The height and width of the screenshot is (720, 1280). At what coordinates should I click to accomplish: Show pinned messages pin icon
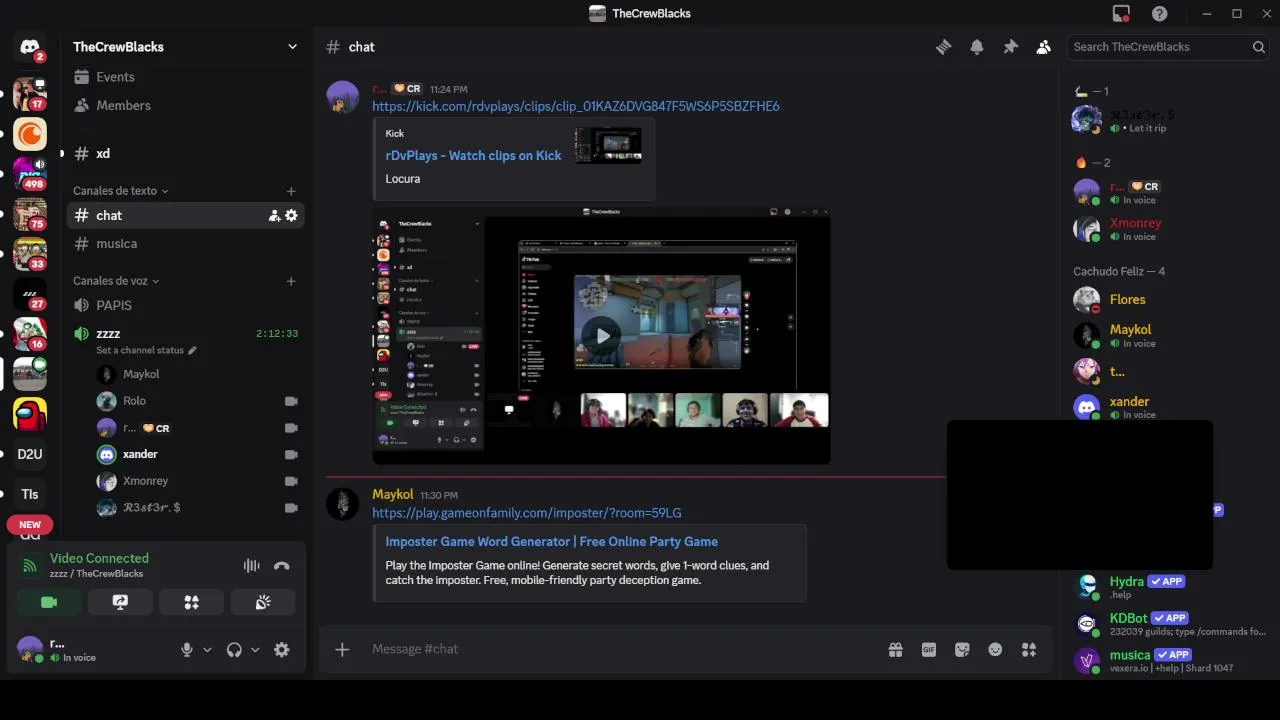tap(1010, 47)
